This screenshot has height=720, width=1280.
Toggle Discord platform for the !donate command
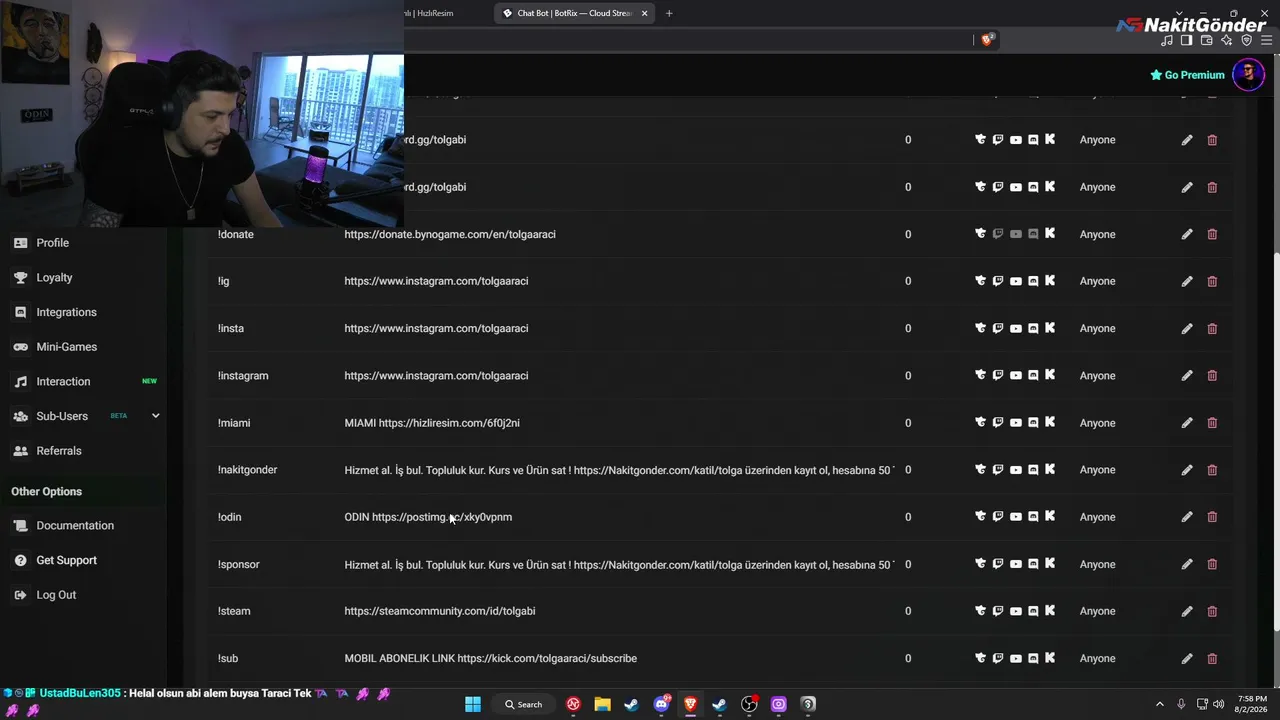pos(1033,234)
